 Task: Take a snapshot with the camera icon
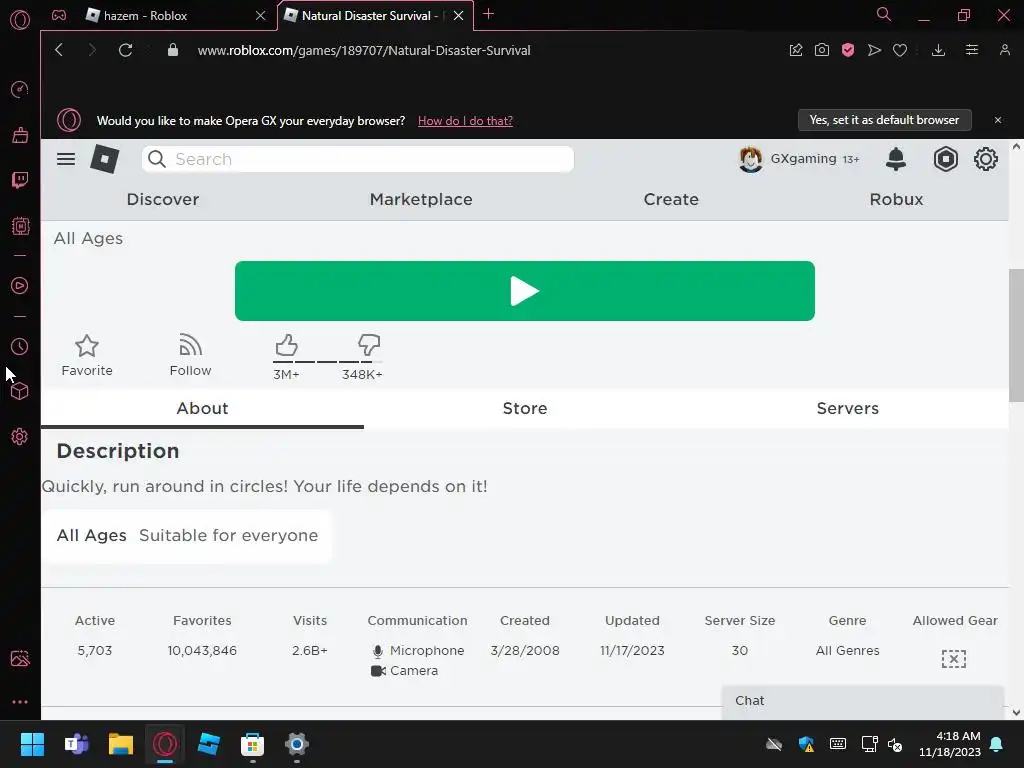click(x=822, y=50)
